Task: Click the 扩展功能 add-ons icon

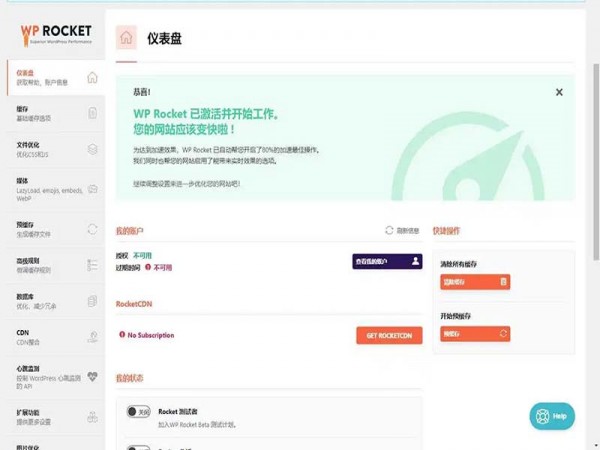Action: 92,416
